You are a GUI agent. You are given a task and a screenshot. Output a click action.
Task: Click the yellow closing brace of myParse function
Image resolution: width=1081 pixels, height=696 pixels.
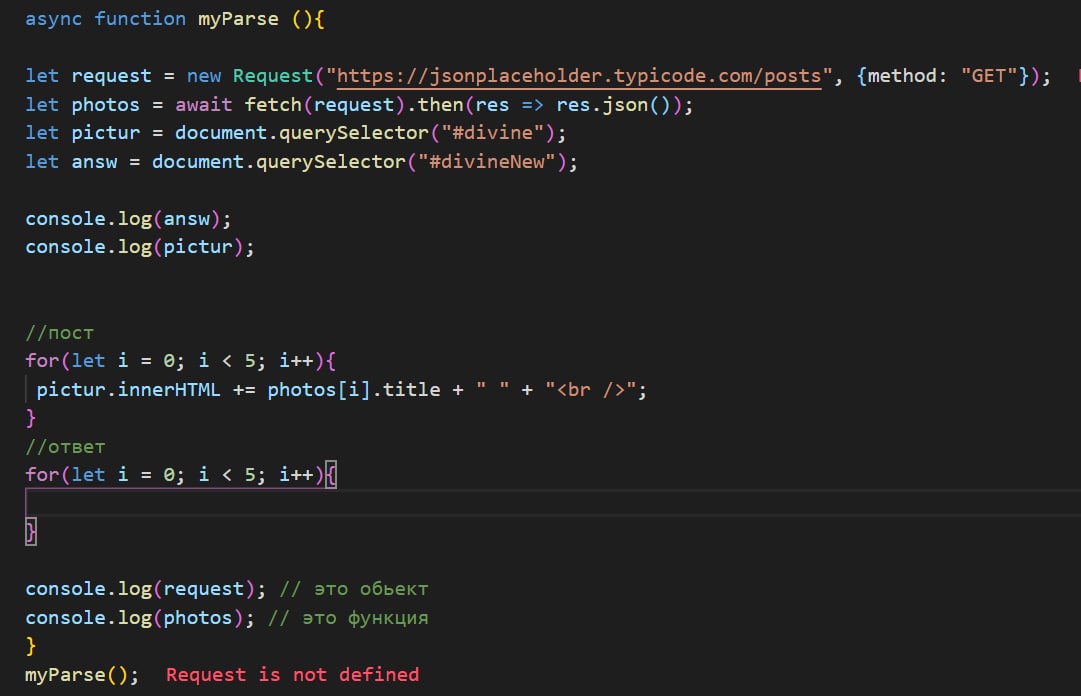pos(30,646)
